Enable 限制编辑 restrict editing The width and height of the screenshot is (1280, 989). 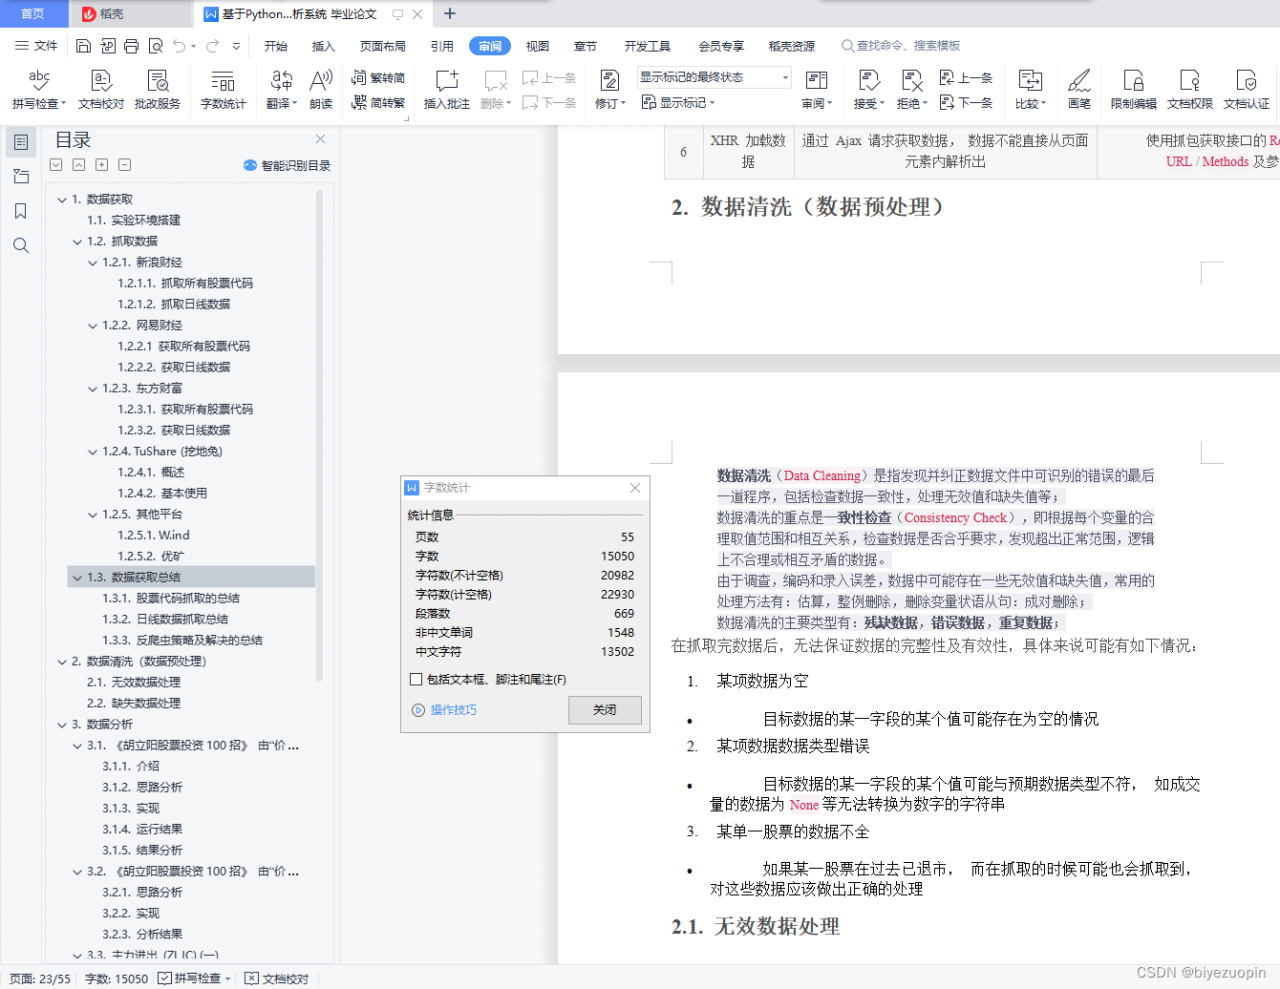(1132, 88)
